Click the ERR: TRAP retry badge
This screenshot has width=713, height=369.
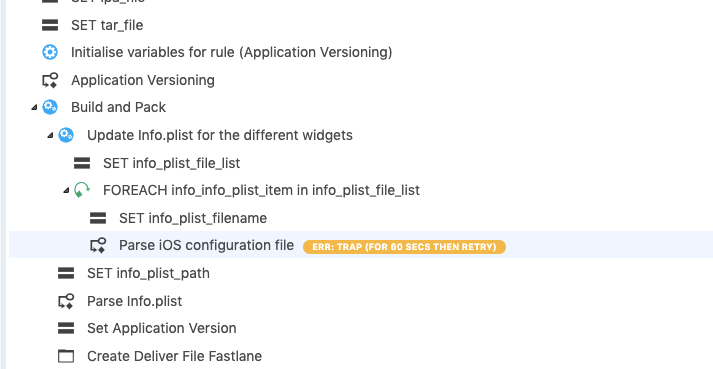pos(404,247)
